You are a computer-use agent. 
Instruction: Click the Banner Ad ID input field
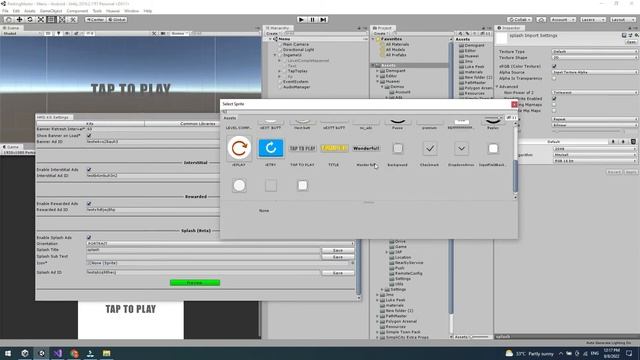tap(153, 142)
